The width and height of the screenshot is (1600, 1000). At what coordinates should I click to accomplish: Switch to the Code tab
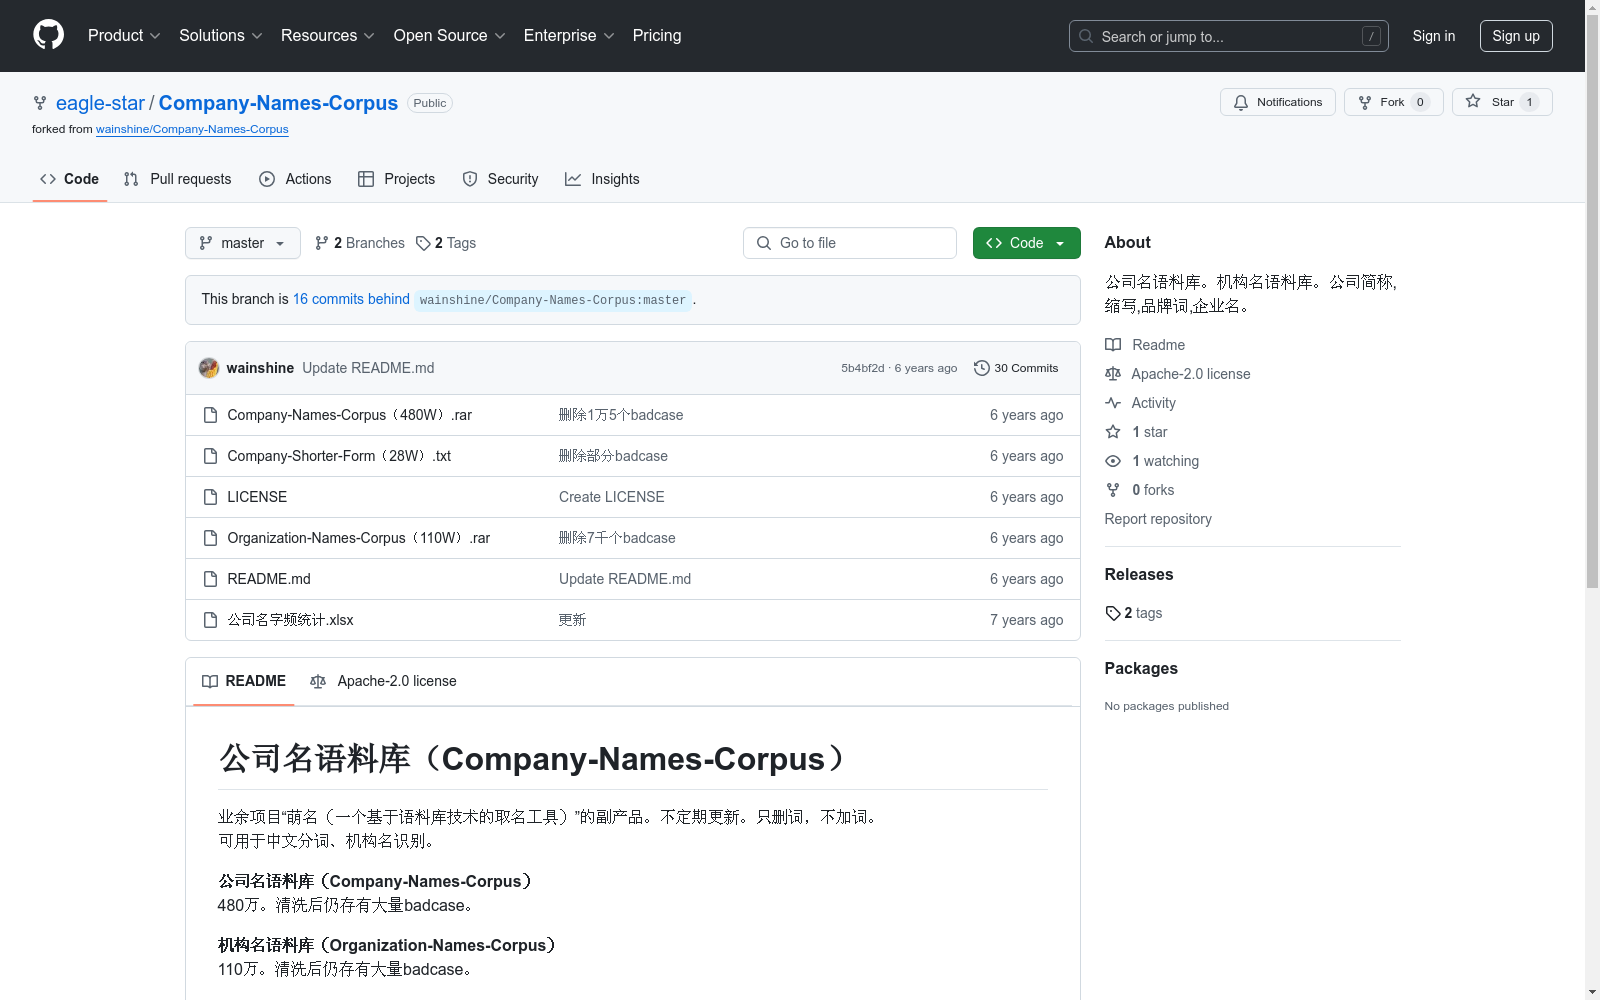pyautogui.click(x=69, y=179)
